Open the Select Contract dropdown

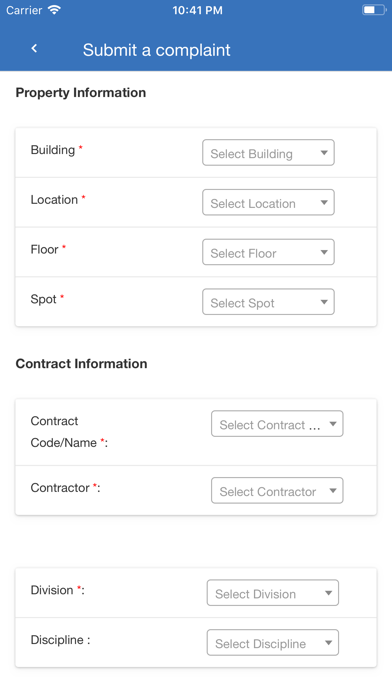pos(277,423)
